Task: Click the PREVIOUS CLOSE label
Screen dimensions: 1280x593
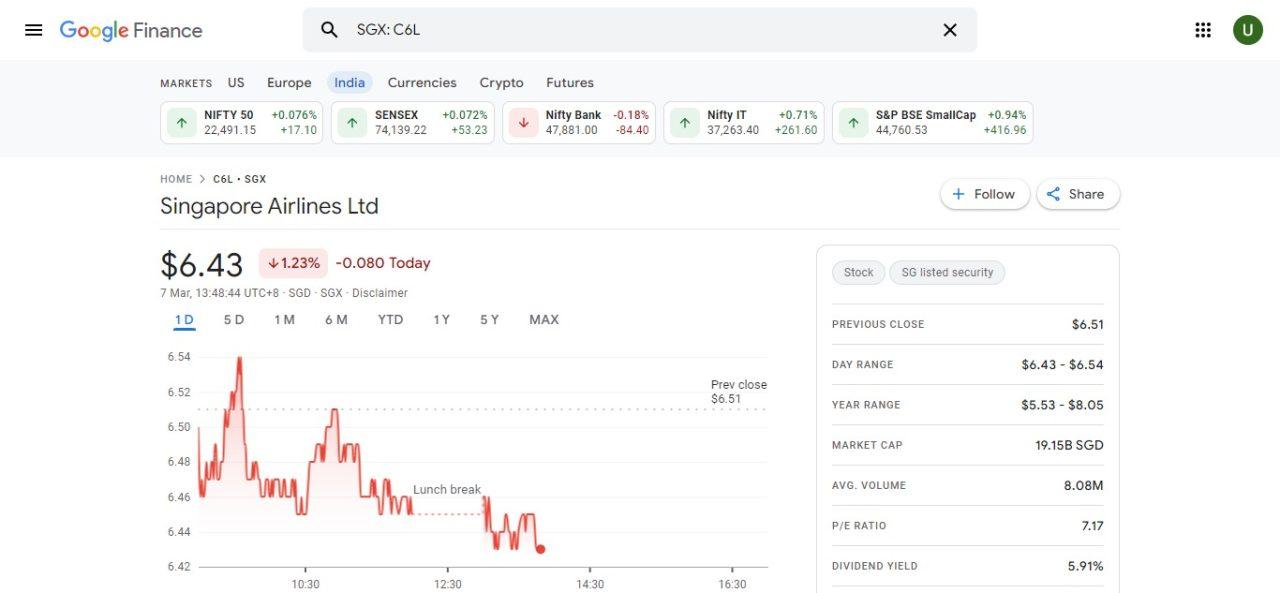Action: tap(878, 324)
